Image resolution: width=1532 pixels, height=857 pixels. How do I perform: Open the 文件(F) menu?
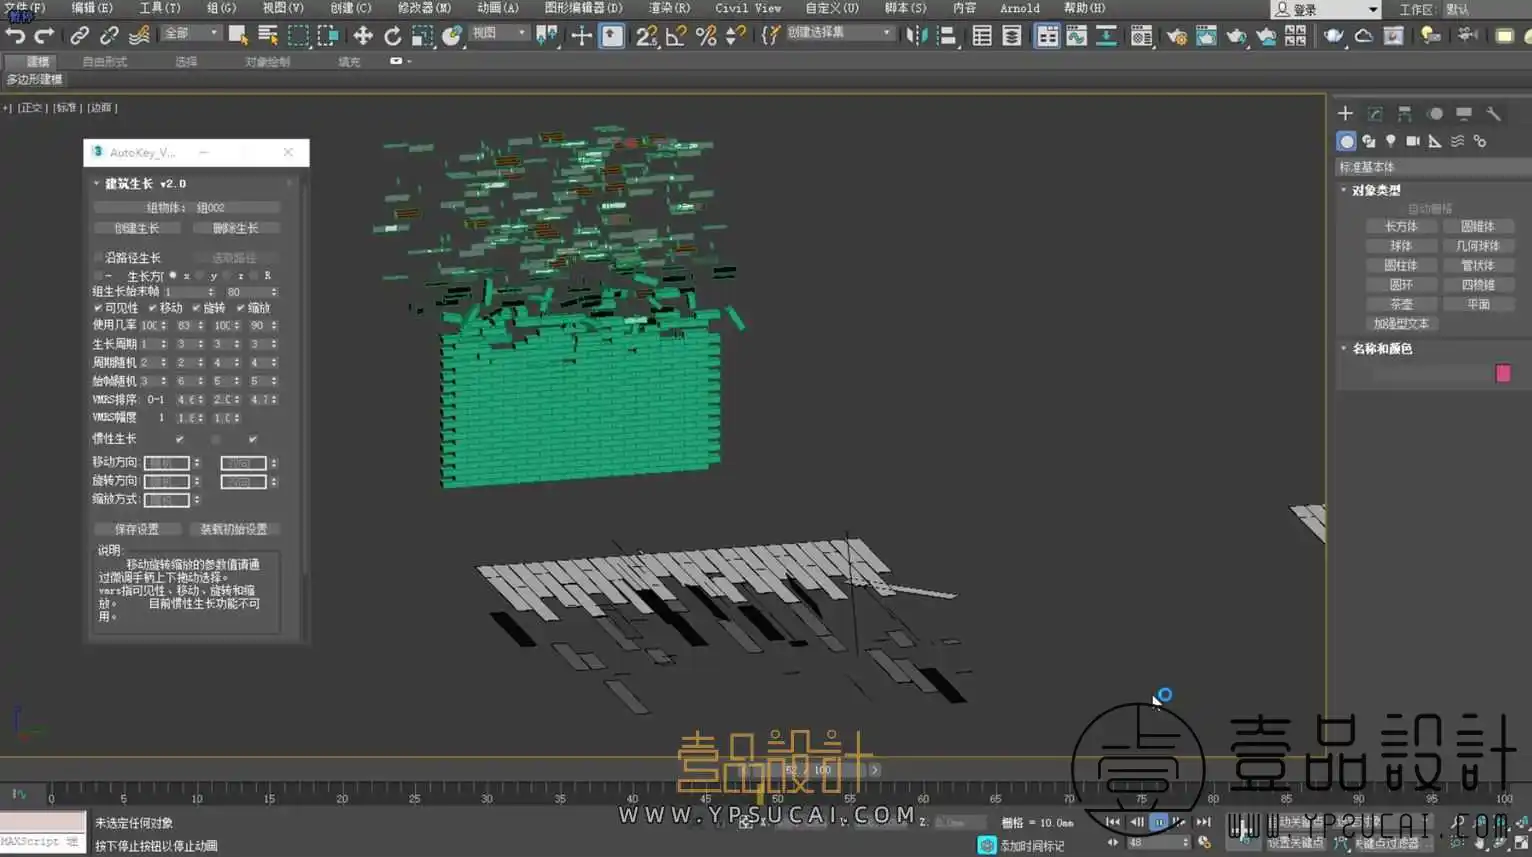25,8
